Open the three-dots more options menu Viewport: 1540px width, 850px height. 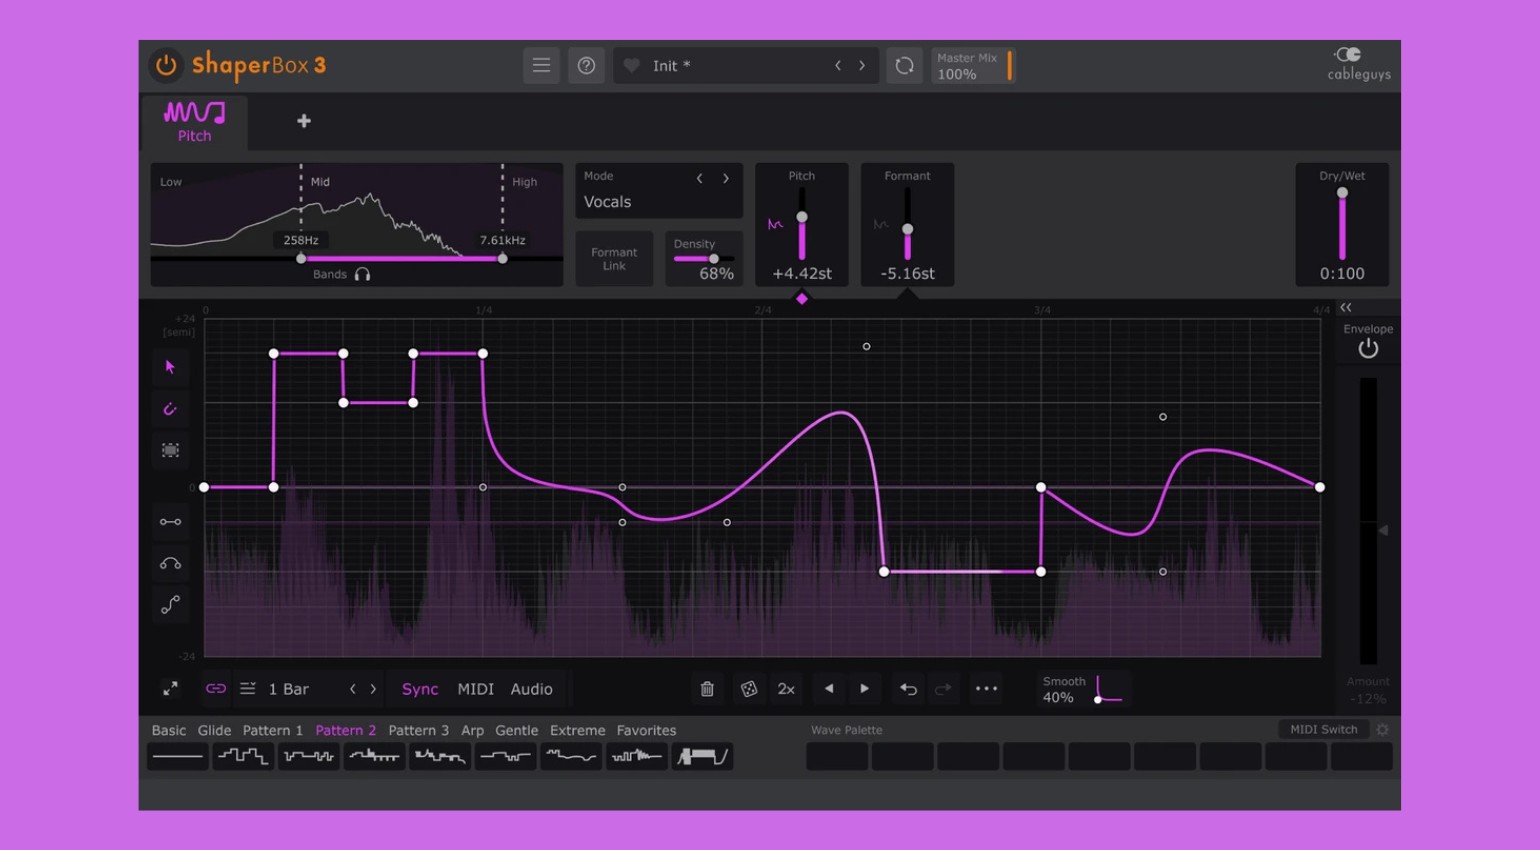click(986, 689)
